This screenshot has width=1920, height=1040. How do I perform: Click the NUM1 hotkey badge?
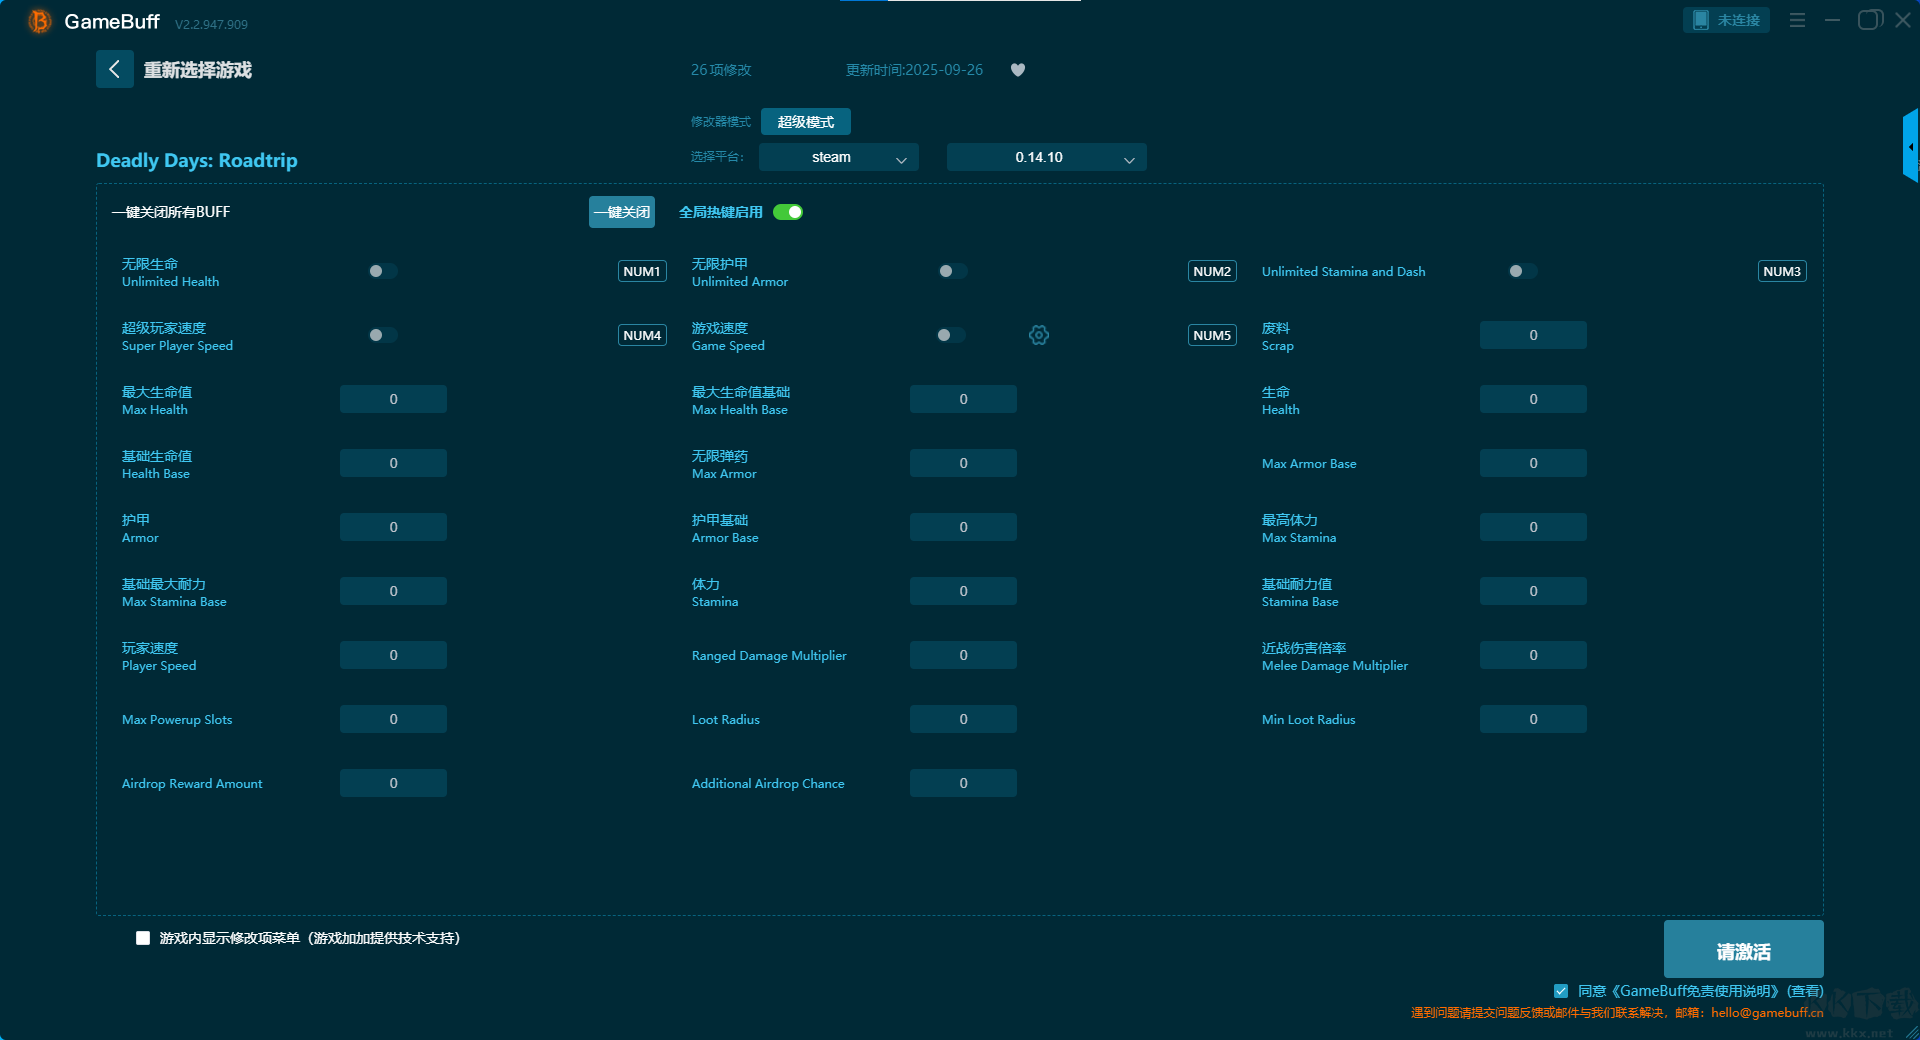click(642, 271)
